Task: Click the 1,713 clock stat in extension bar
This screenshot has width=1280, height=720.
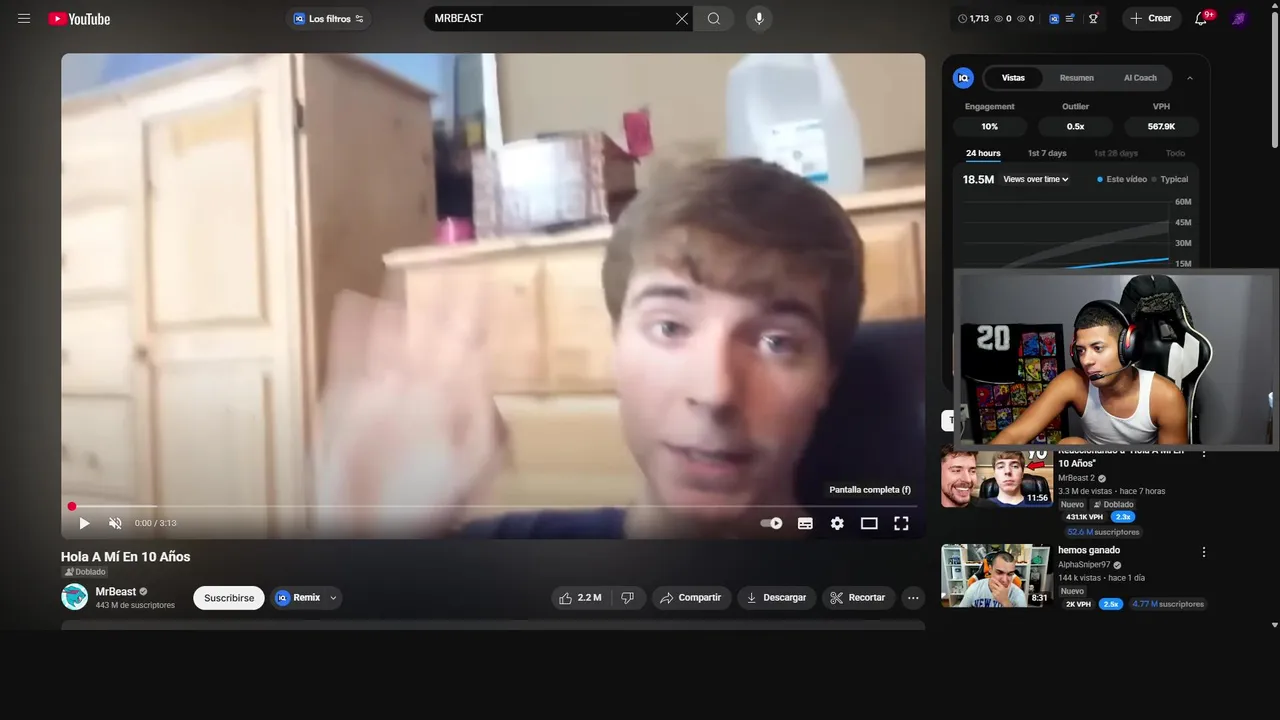Action: [x=973, y=19]
